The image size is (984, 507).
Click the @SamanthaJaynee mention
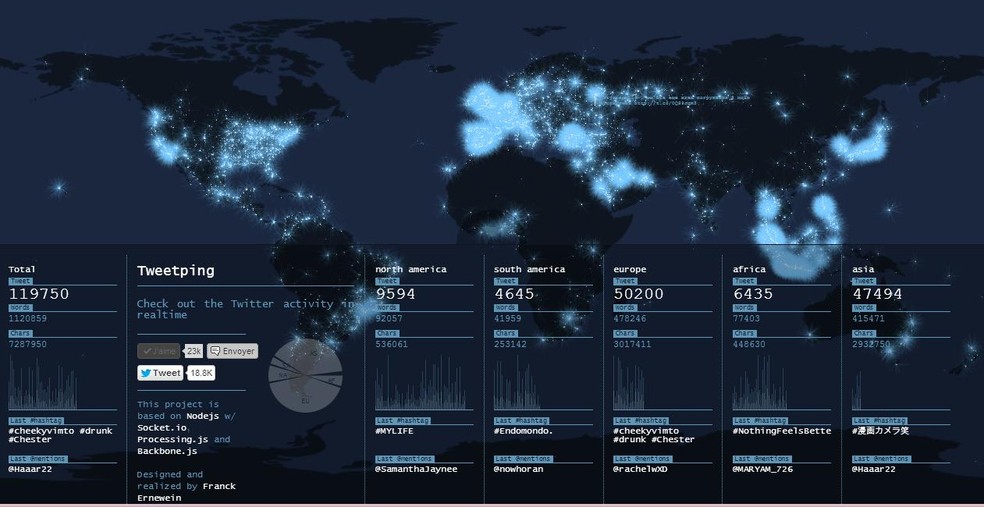[417, 469]
